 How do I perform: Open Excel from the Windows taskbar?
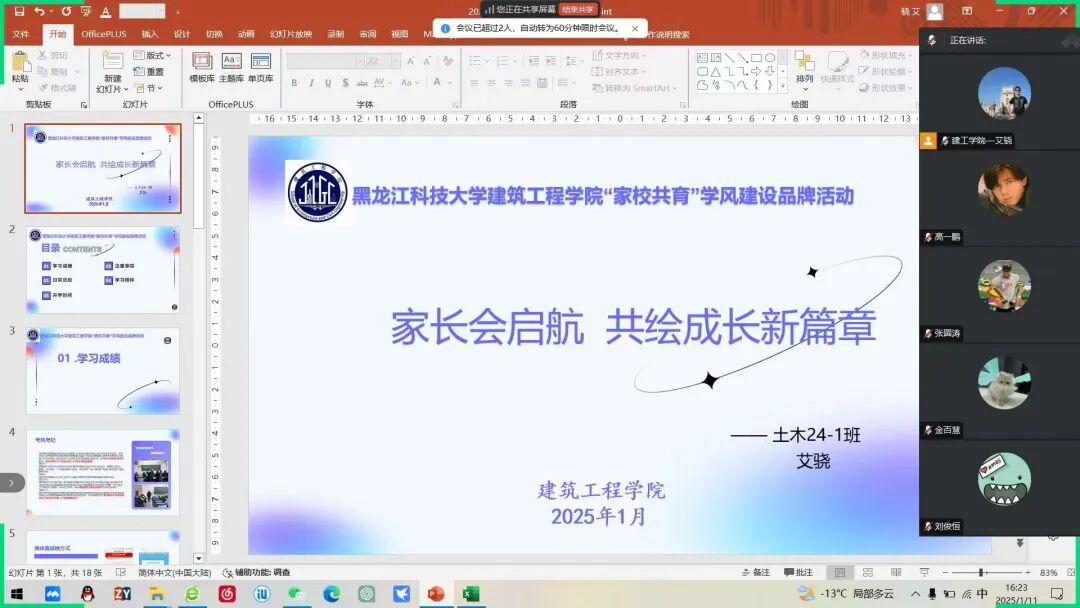tap(470, 594)
